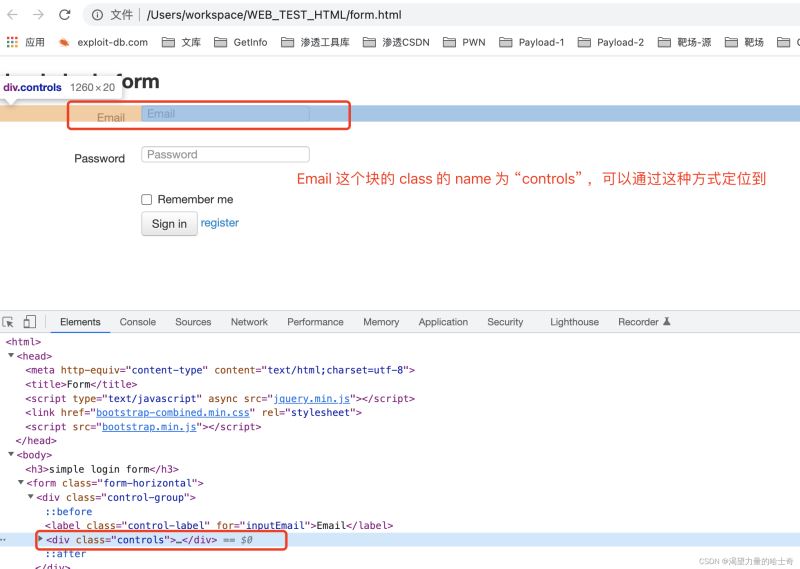Toggle the device toolbar icon
Viewport: 800px width, 569px height.
29,322
